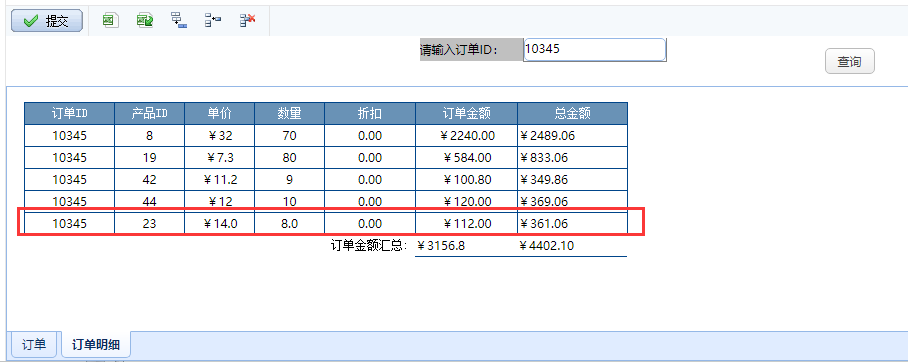Image resolution: width=908 pixels, height=362 pixels.
Task: Click total amount cell ¥2489.06
Action: coord(573,136)
